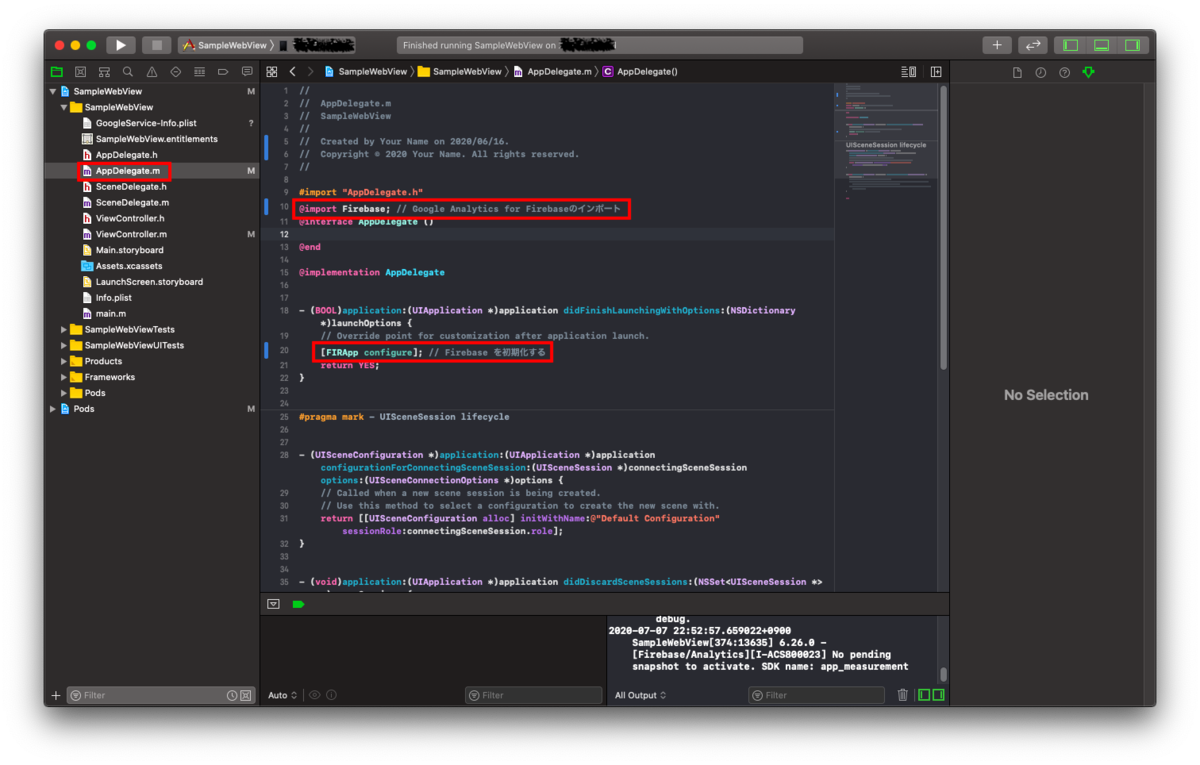Expand the Pods folder
Screen dimensions: 1200x765
click(x=64, y=393)
